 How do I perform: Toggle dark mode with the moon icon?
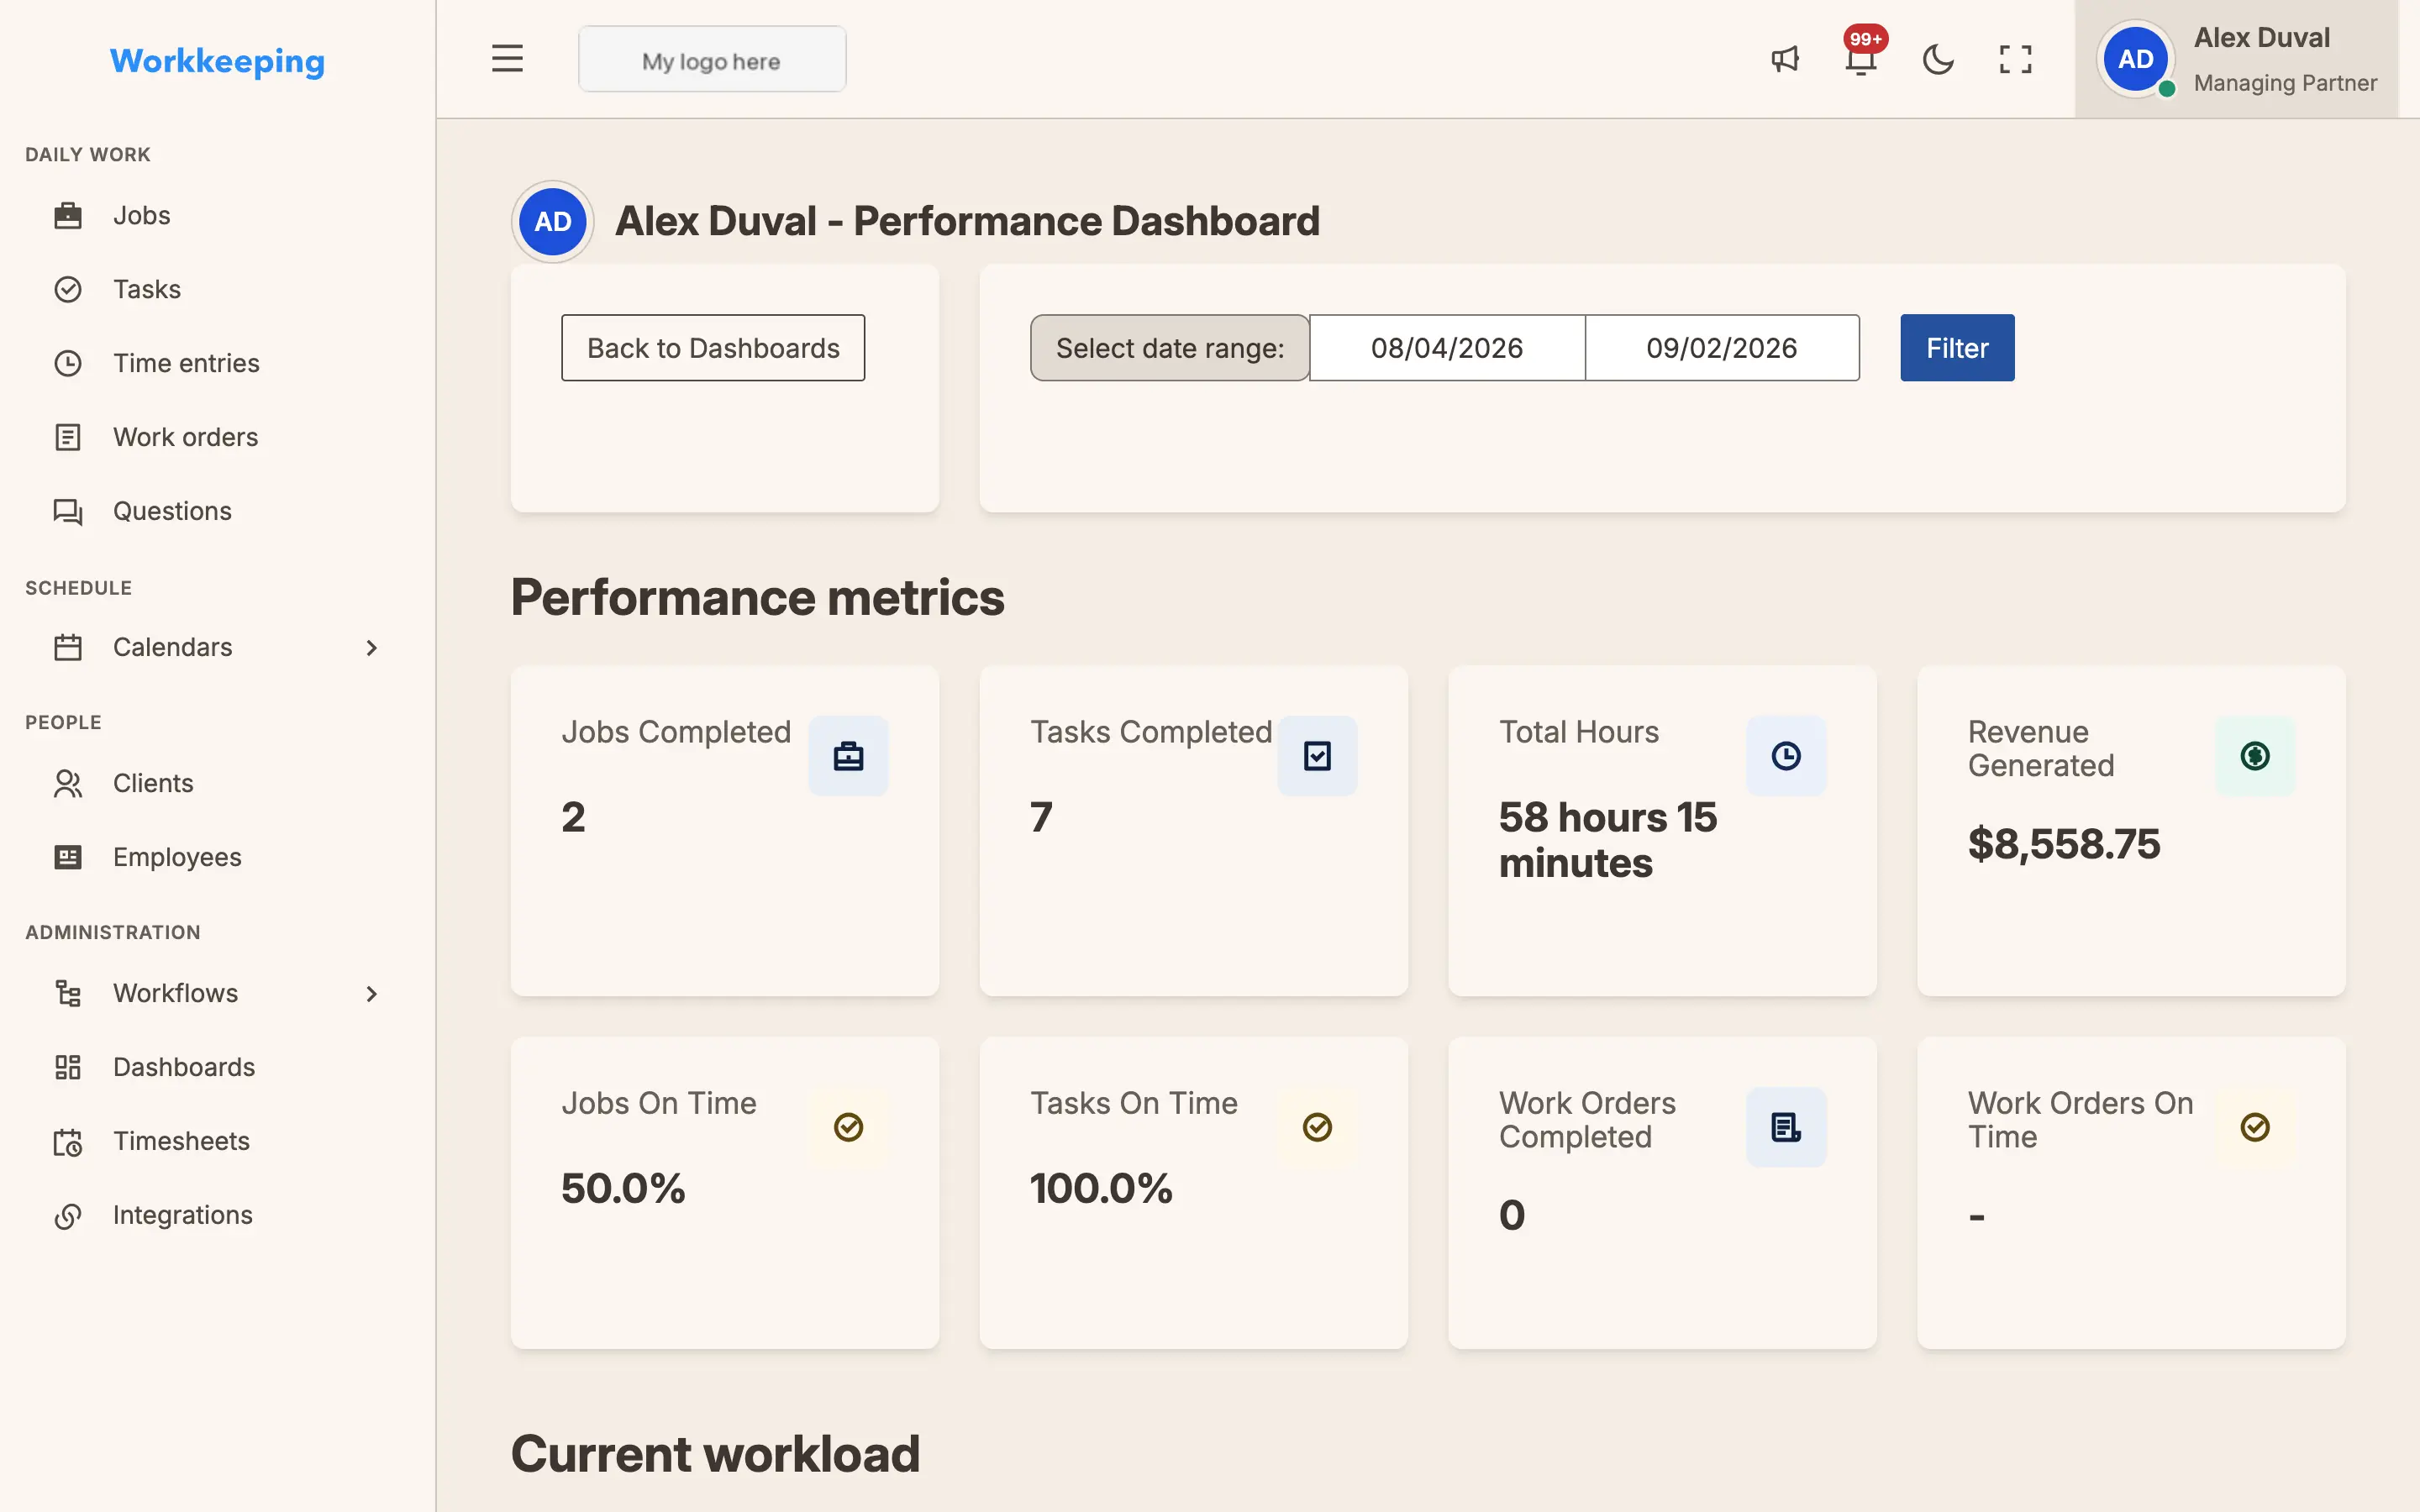[1938, 59]
